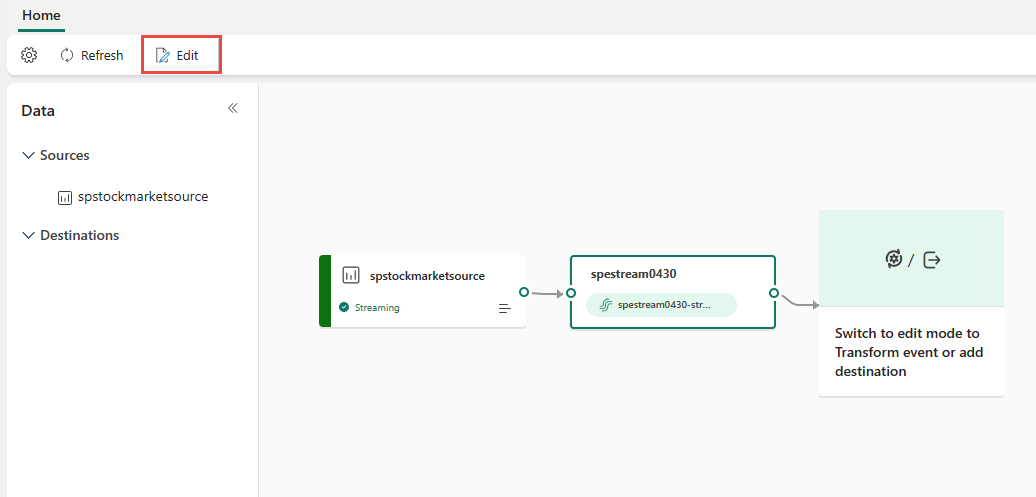Viewport: 1036px width, 497px height.
Task: Click the Streaming status text
Action: pos(377,307)
